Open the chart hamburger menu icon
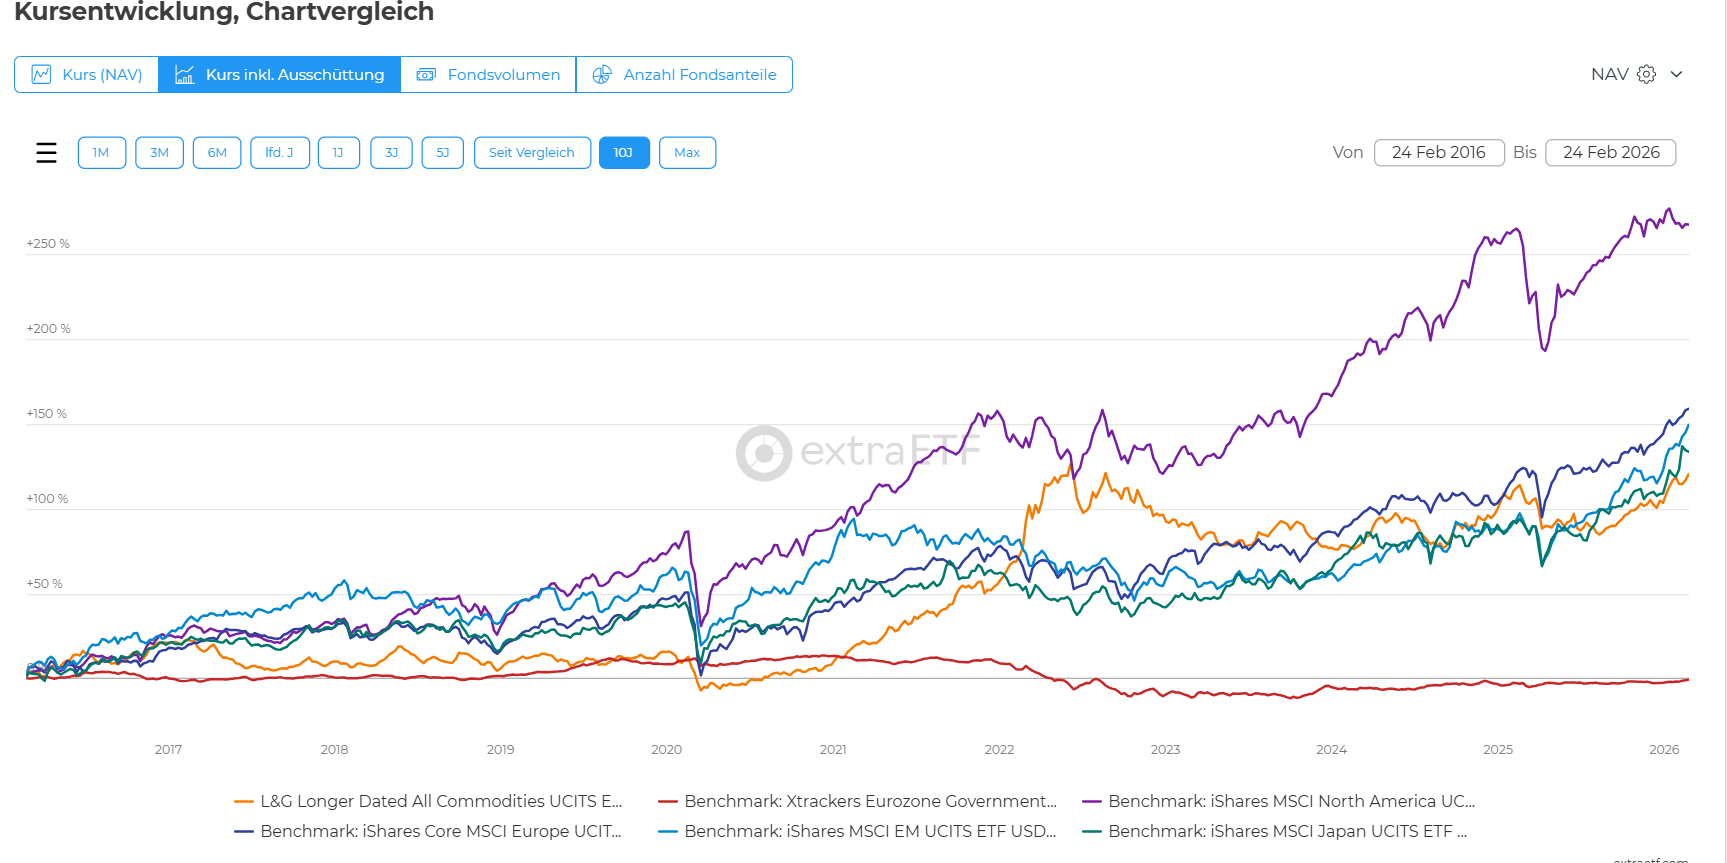This screenshot has width=1727, height=863. 46,153
